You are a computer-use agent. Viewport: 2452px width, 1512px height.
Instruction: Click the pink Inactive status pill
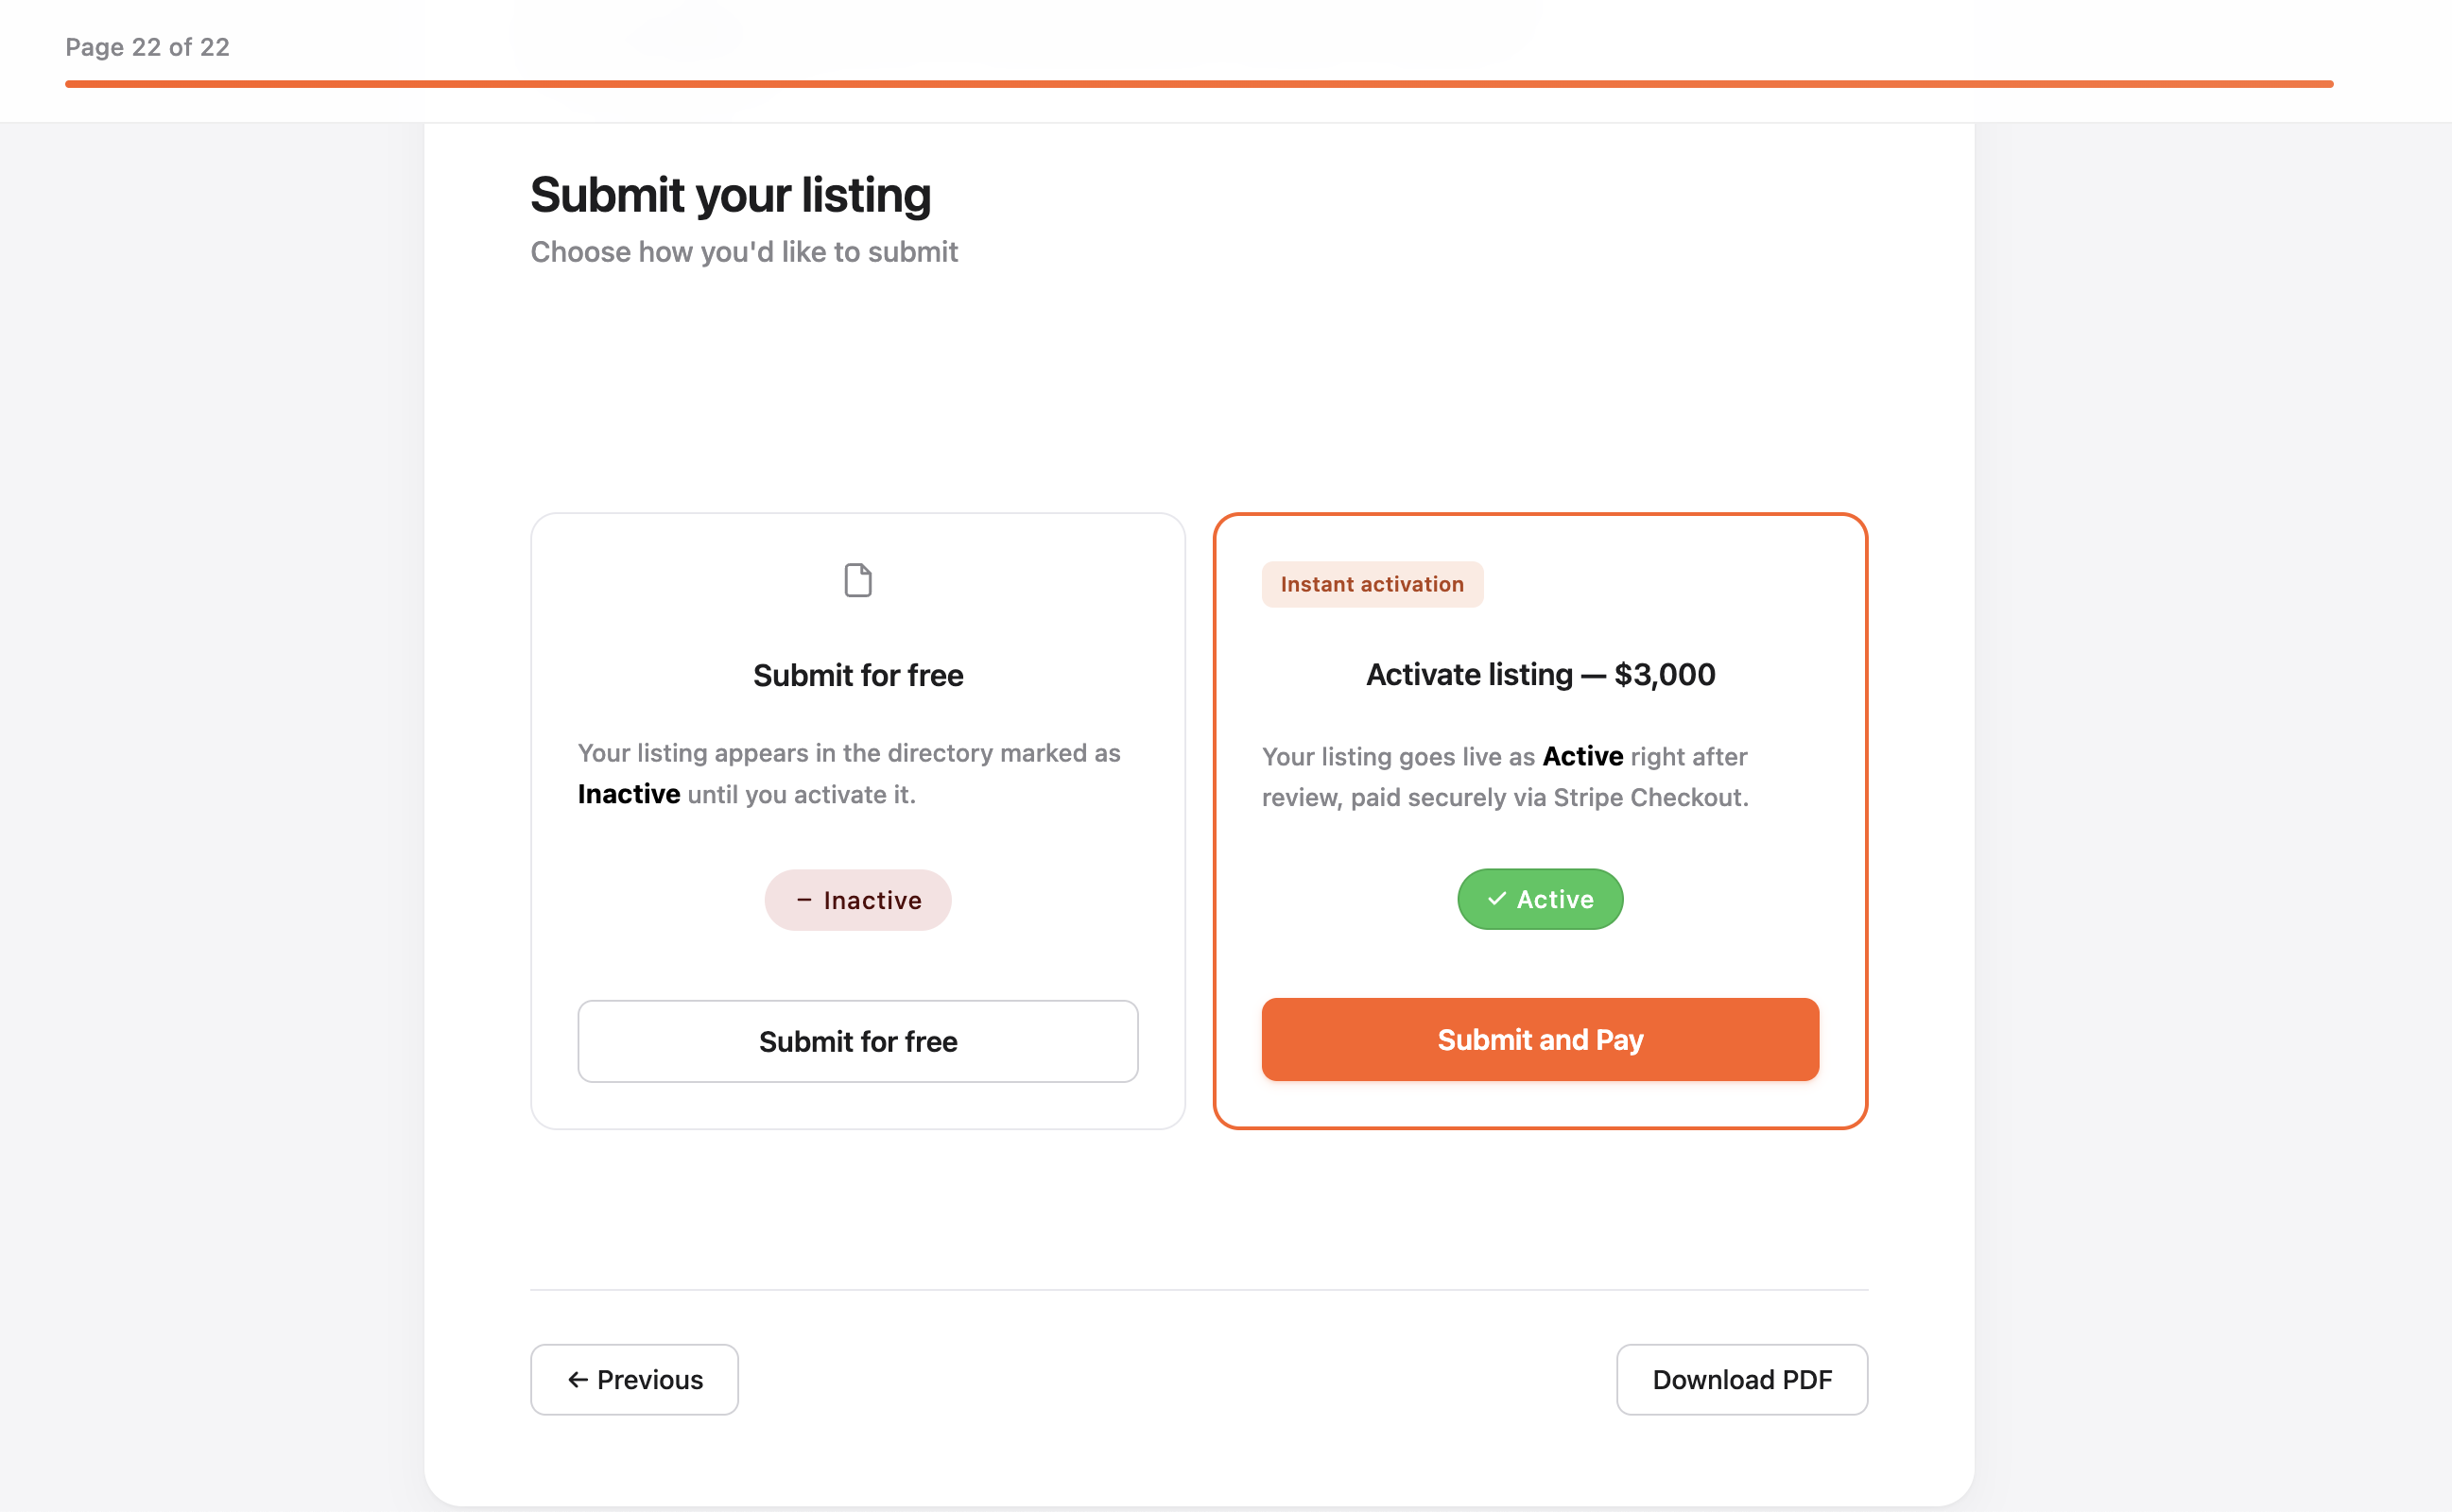tap(858, 900)
